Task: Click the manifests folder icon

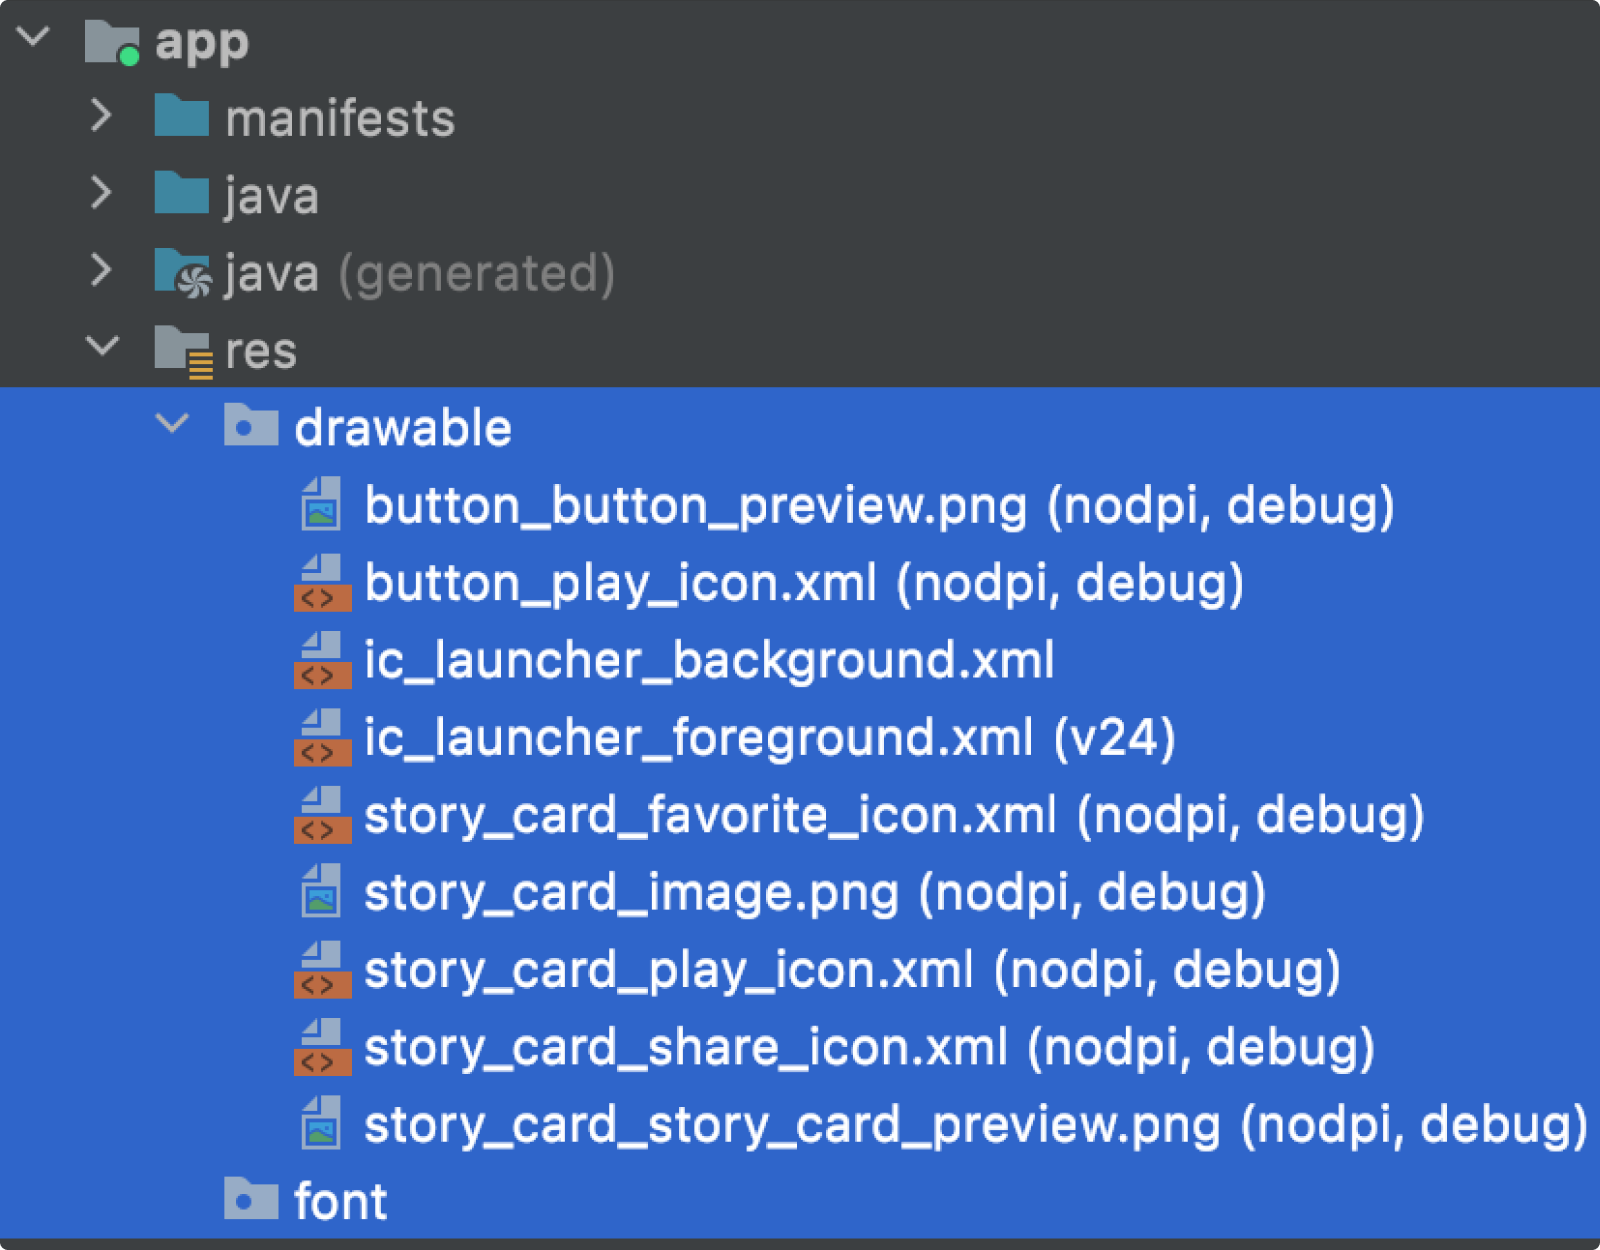Action: (182, 116)
